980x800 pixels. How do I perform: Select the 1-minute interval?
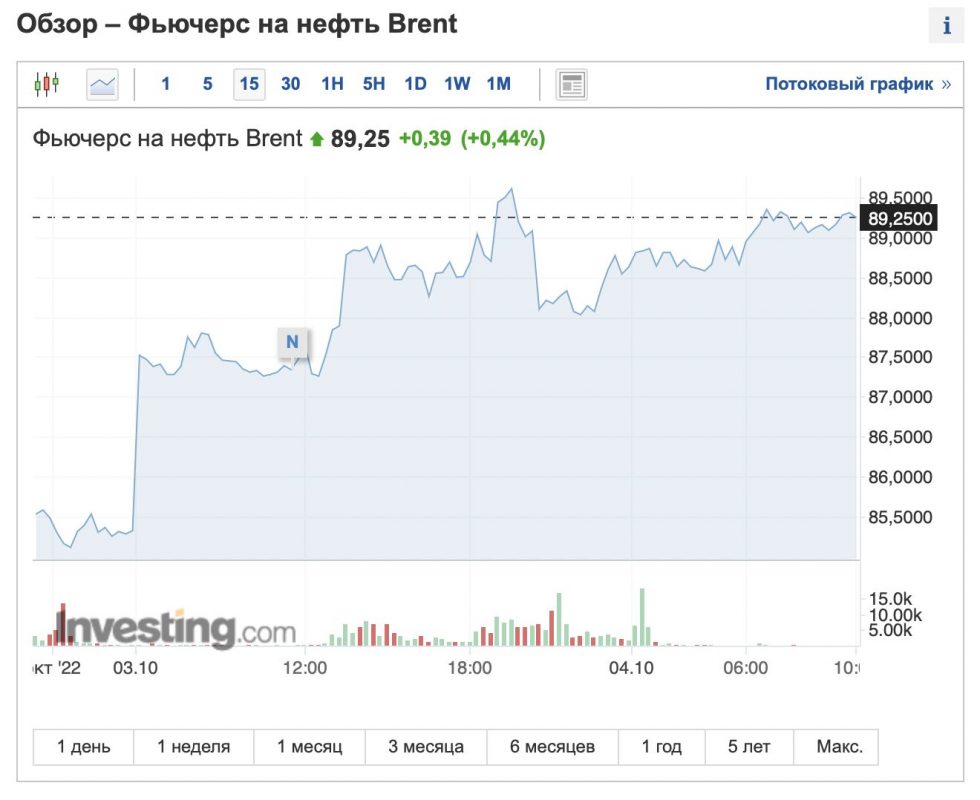pyautogui.click(x=166, y=84)
